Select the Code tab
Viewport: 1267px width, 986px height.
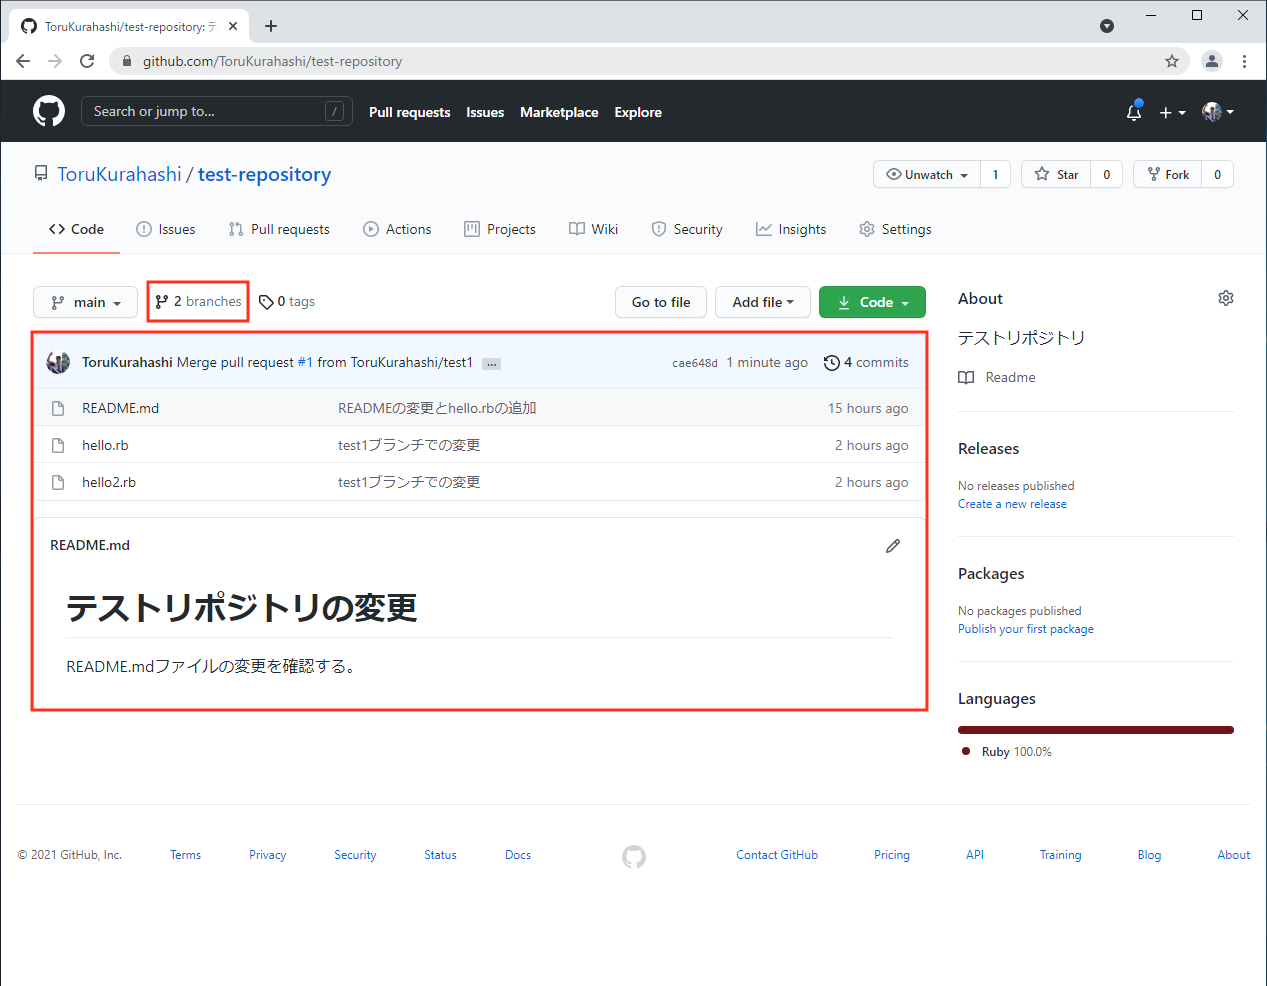pyautogui.click(x=76, y=229)
